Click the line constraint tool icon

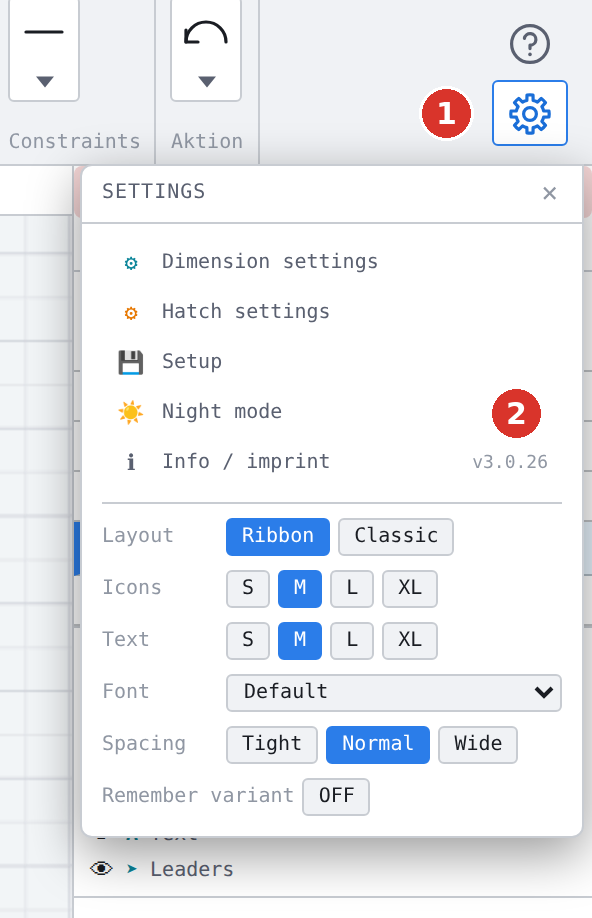[44, 32]
